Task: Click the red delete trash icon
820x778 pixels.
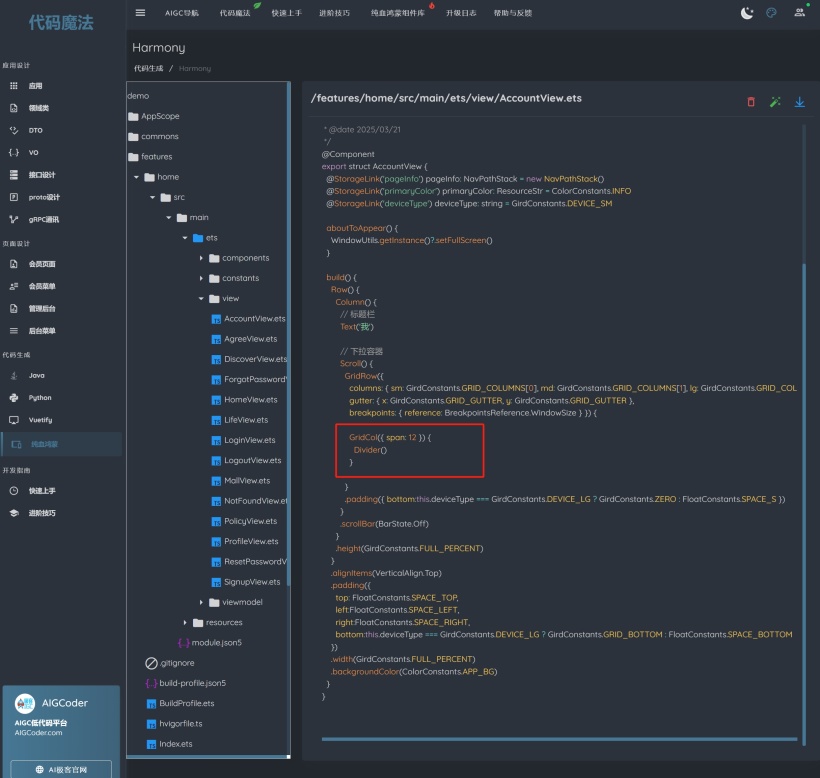Action: 751,102
